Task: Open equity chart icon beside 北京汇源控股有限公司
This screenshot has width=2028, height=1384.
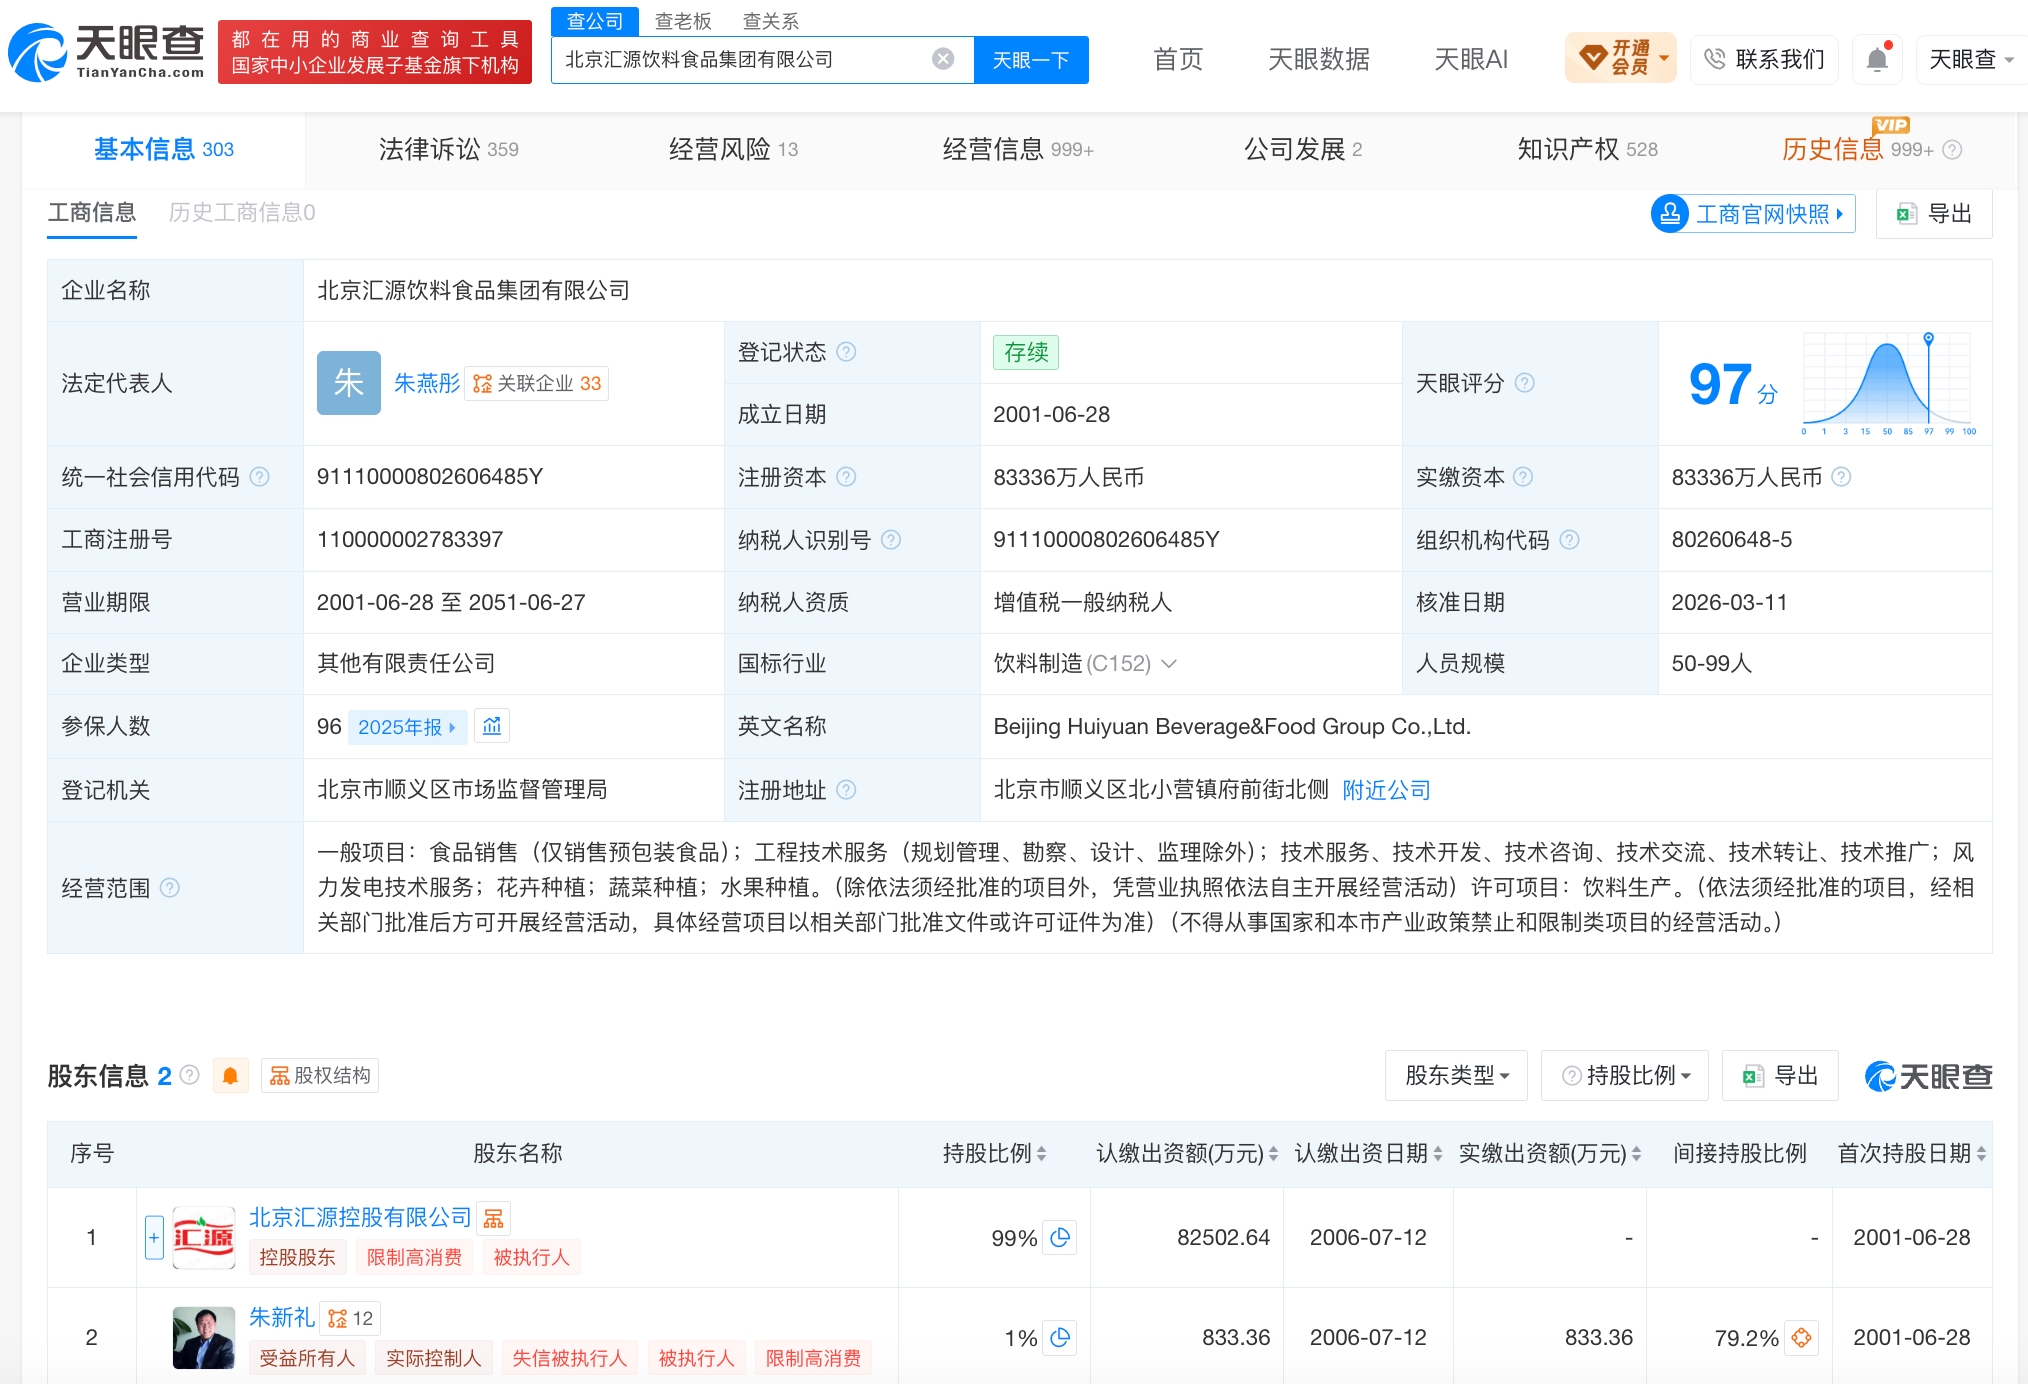Action: pyautogui.click(x=493, y=1218)
